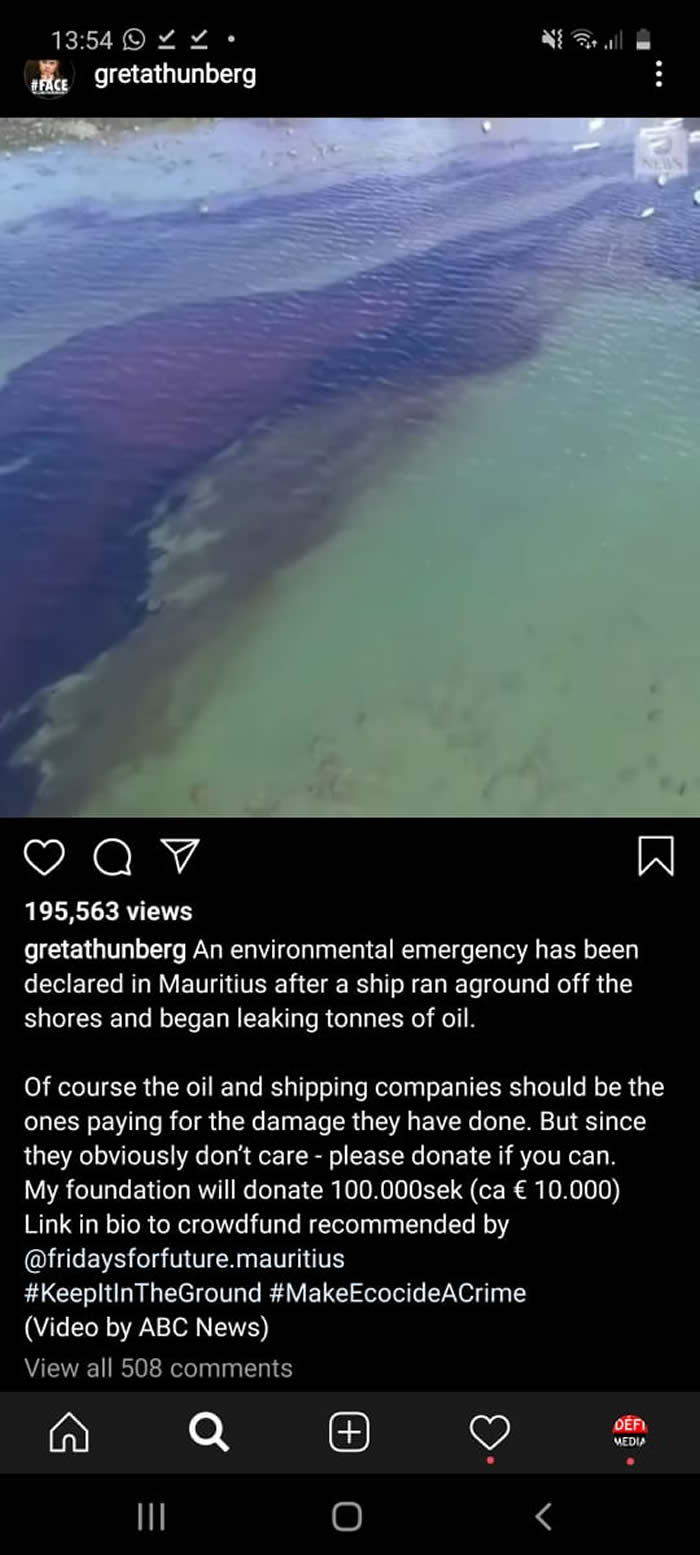Open three-dot post options menu

(658, 74)
